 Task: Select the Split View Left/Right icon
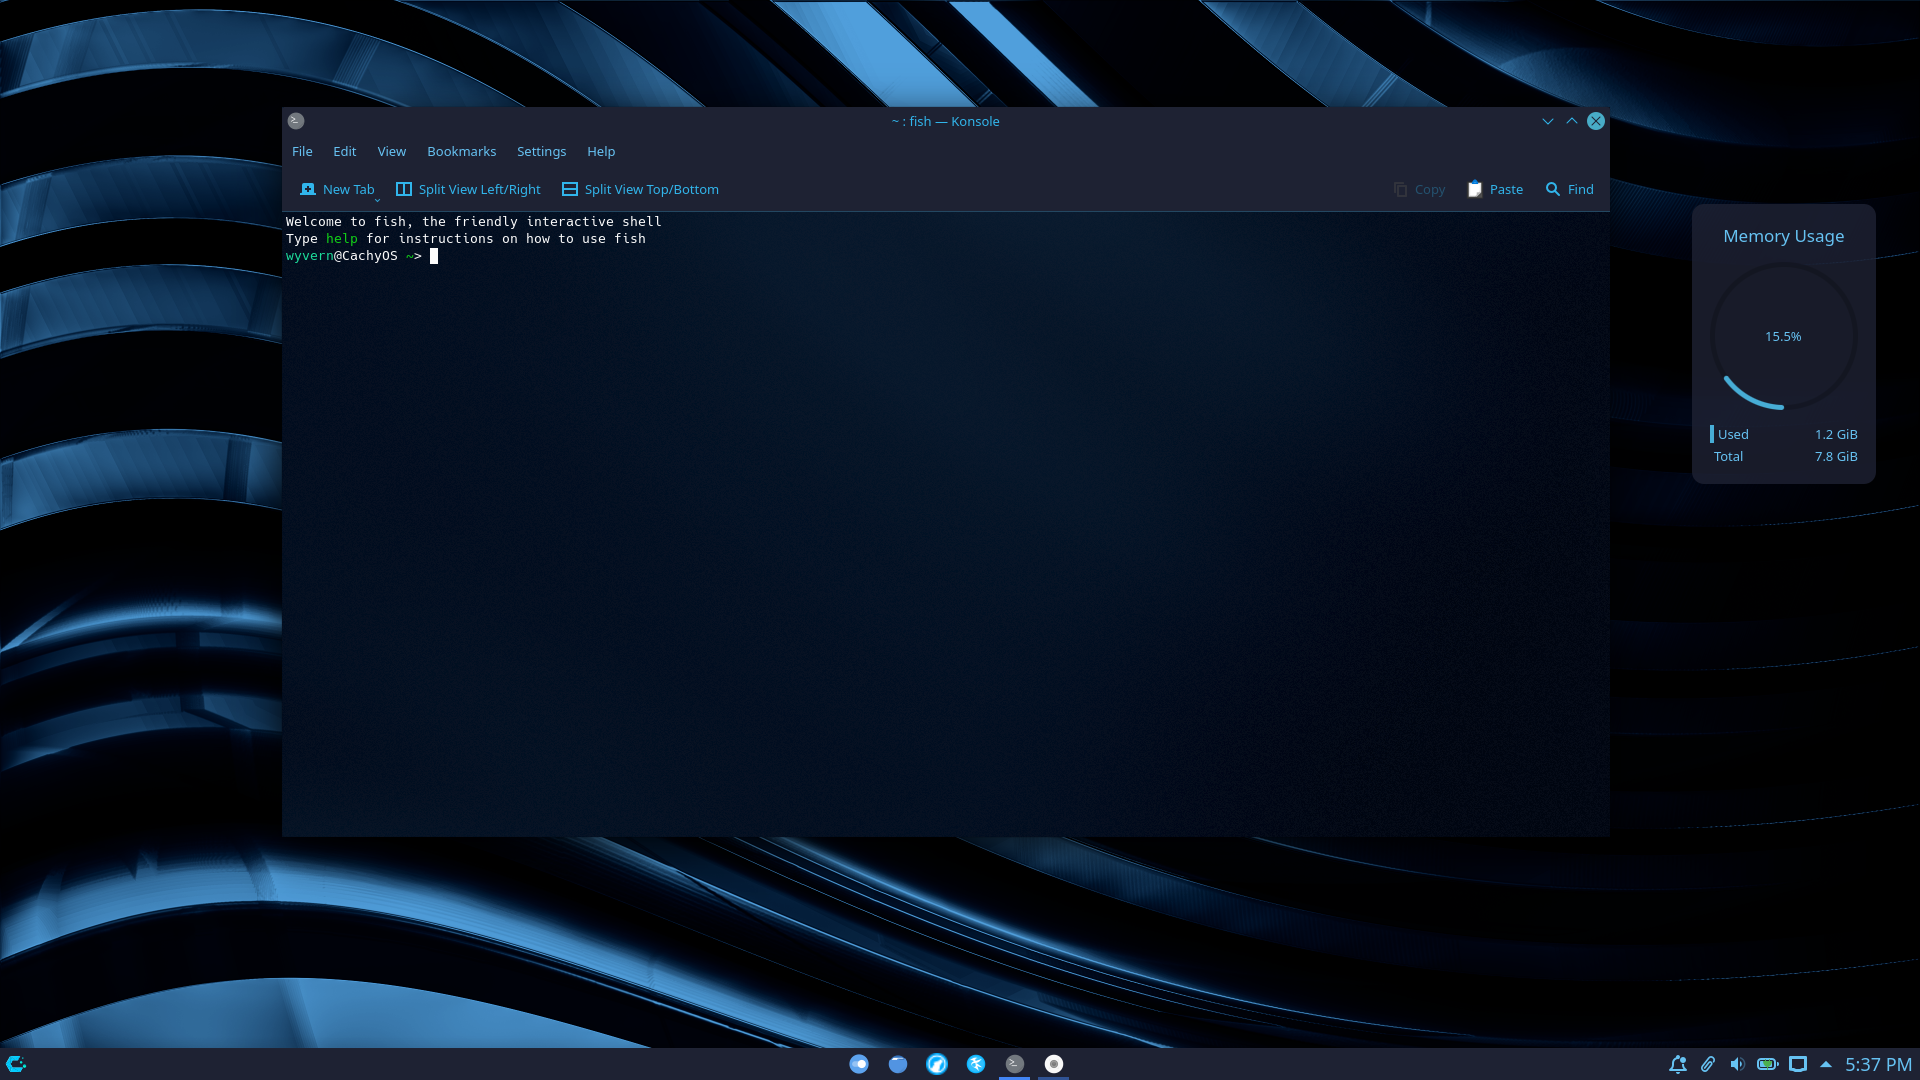point(403,188)
